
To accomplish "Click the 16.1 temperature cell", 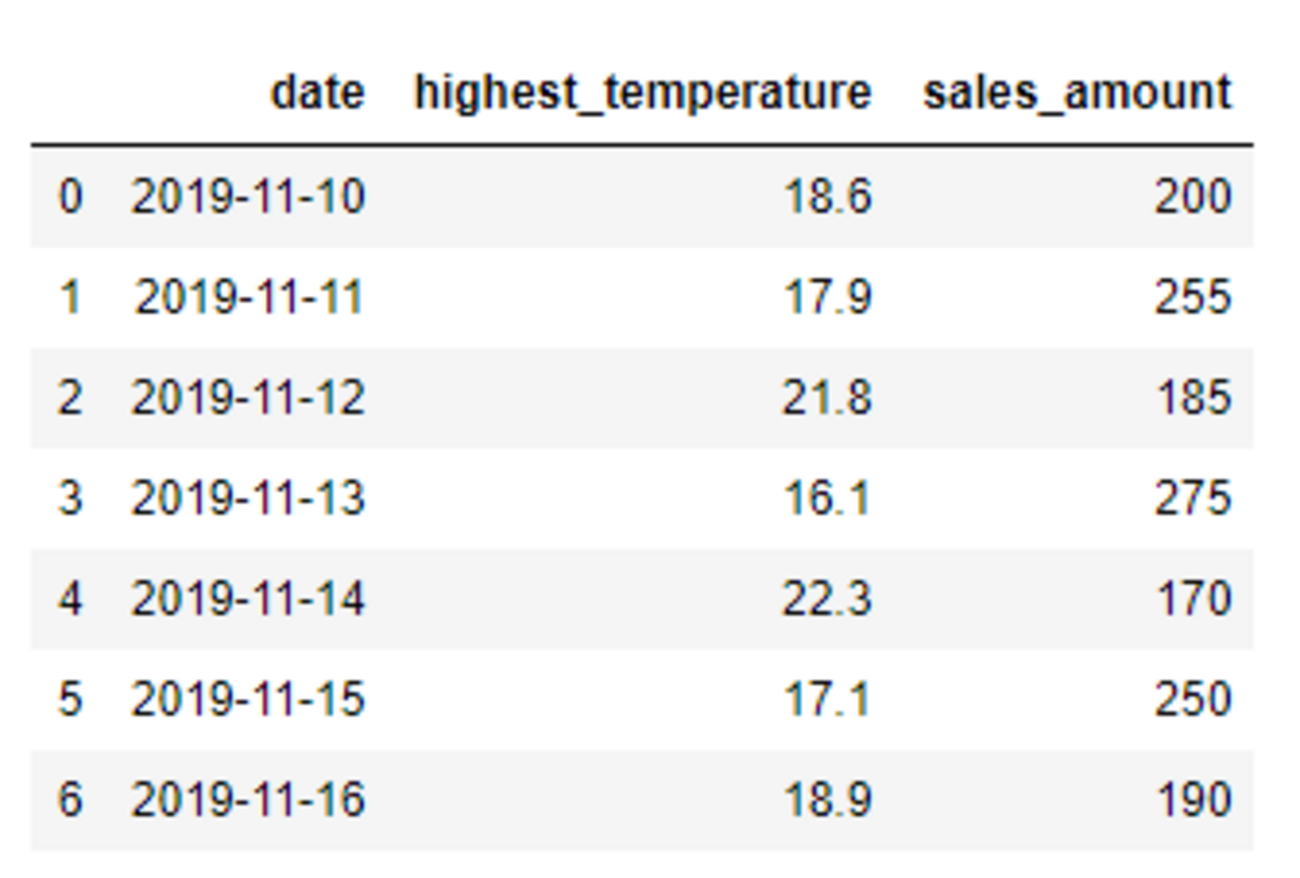I will [x=827, y=498].
